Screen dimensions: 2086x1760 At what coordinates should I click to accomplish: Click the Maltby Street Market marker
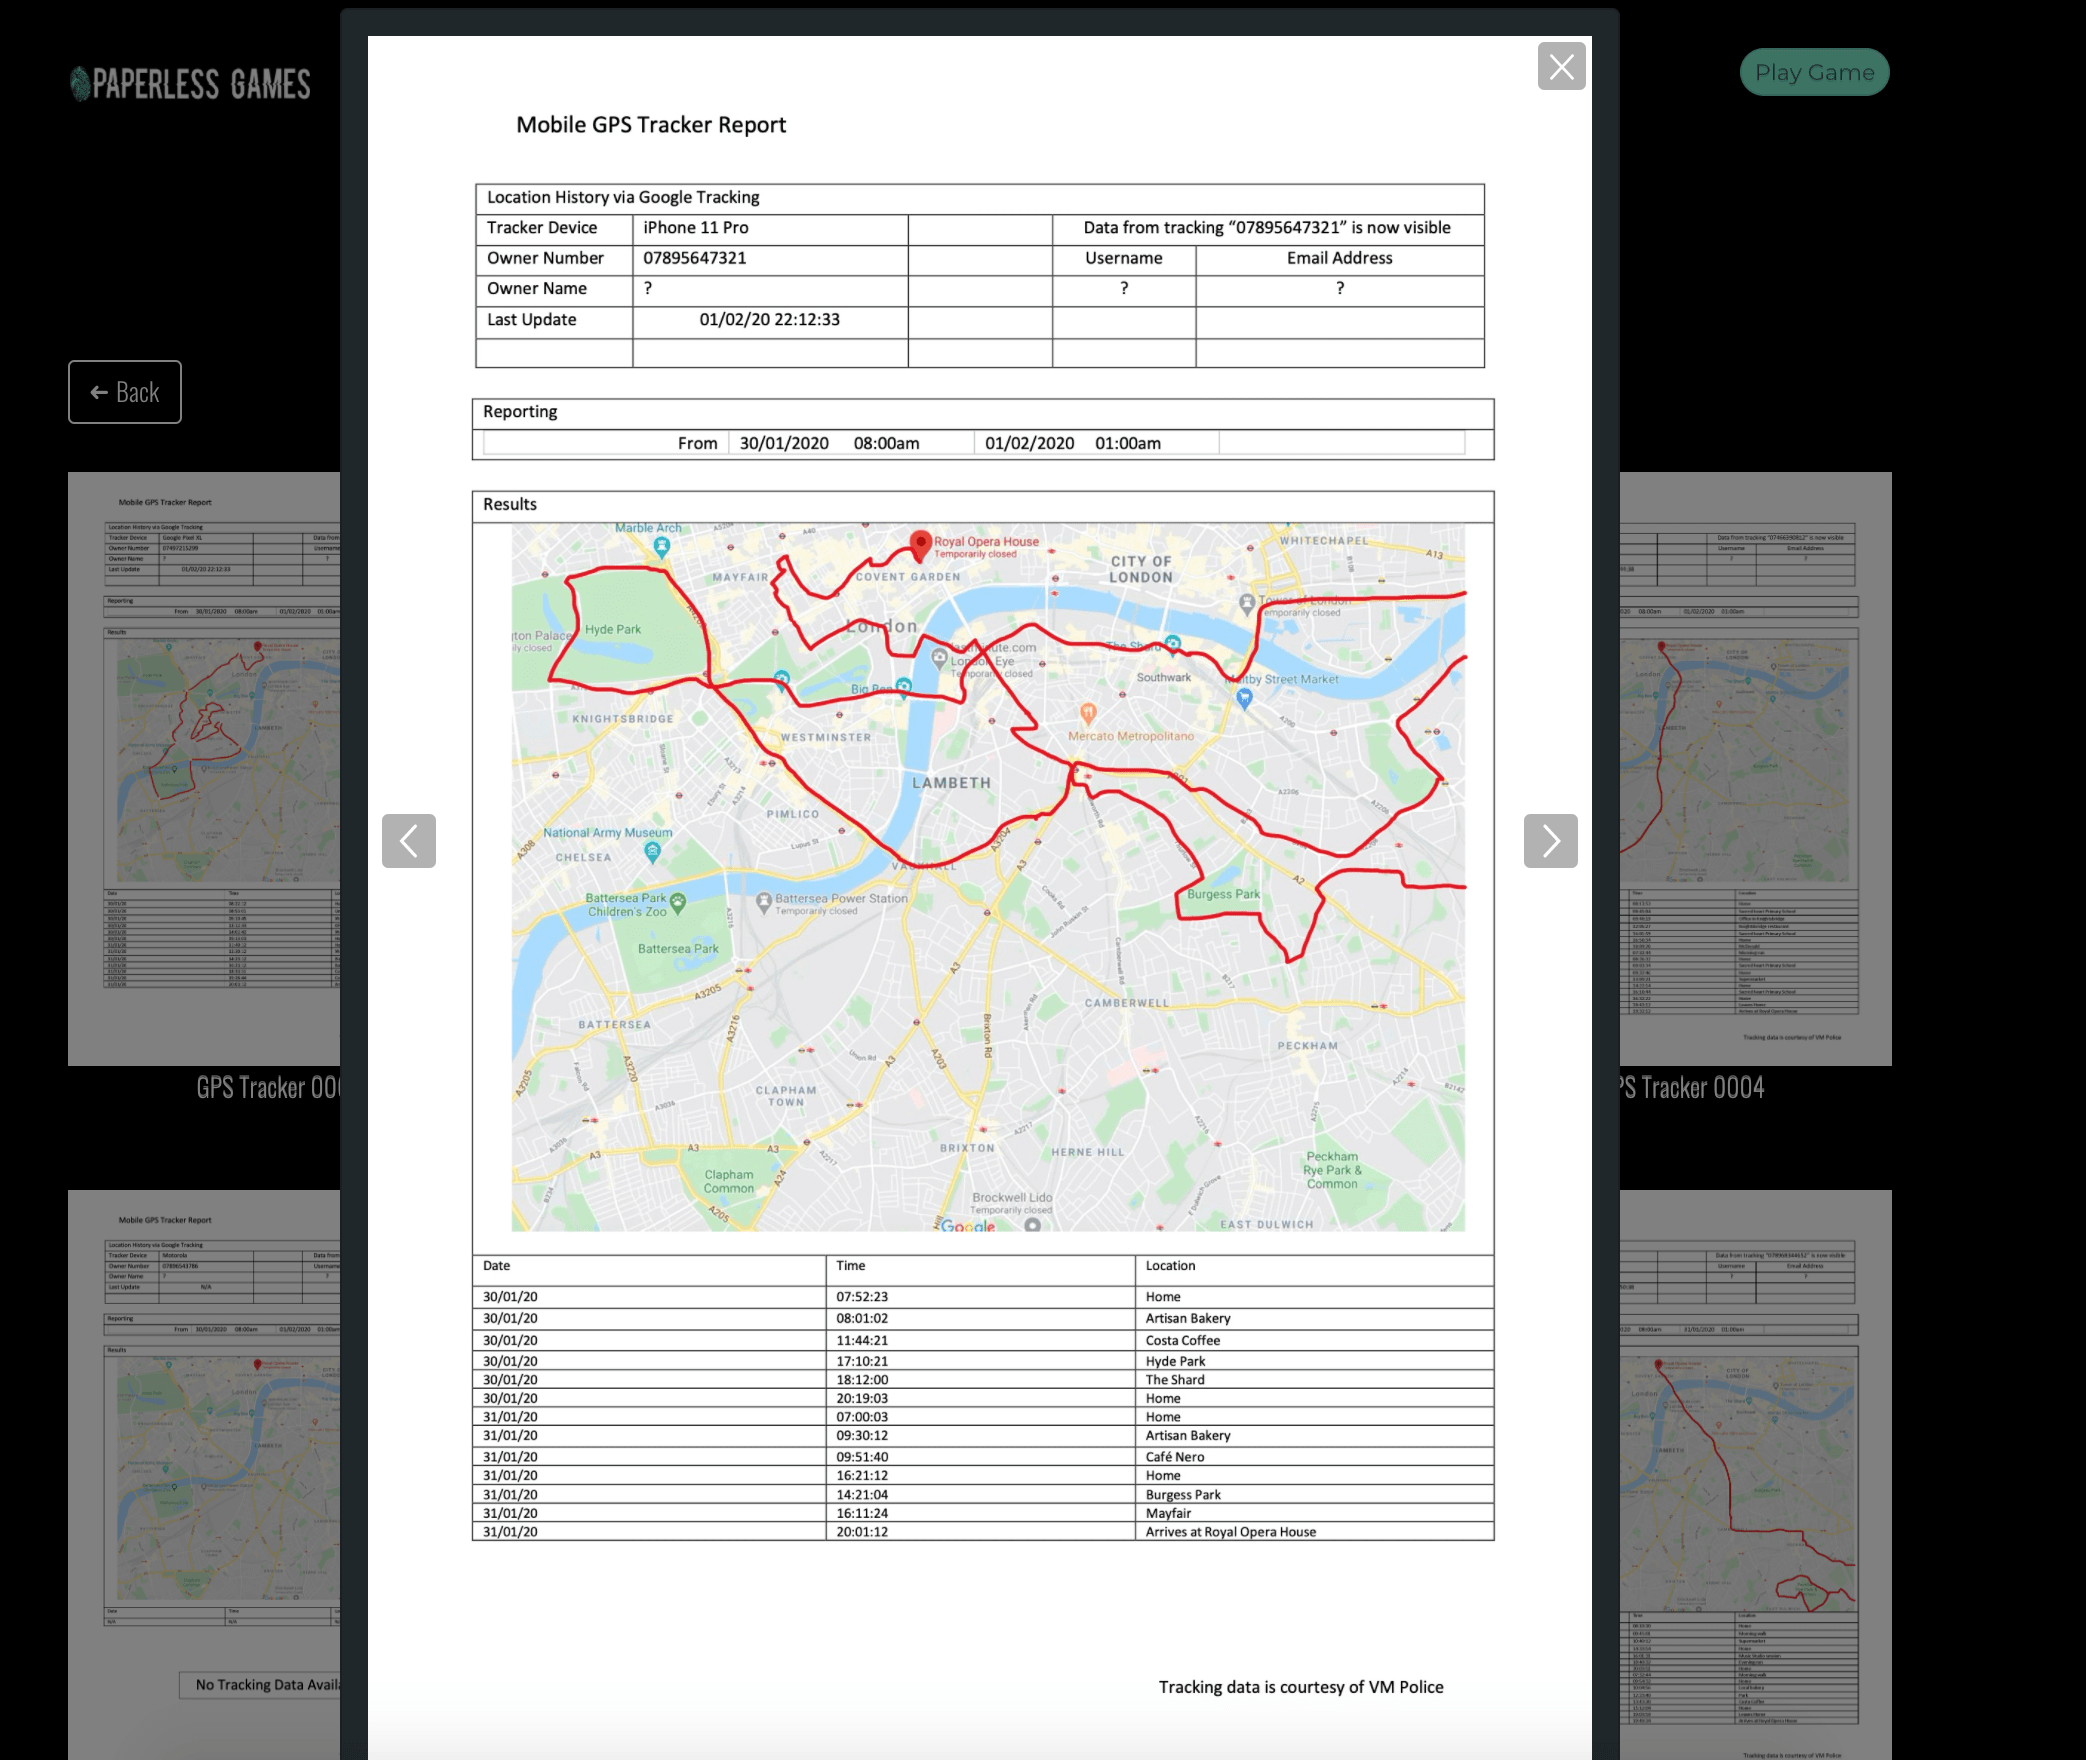coord(1244,698)
